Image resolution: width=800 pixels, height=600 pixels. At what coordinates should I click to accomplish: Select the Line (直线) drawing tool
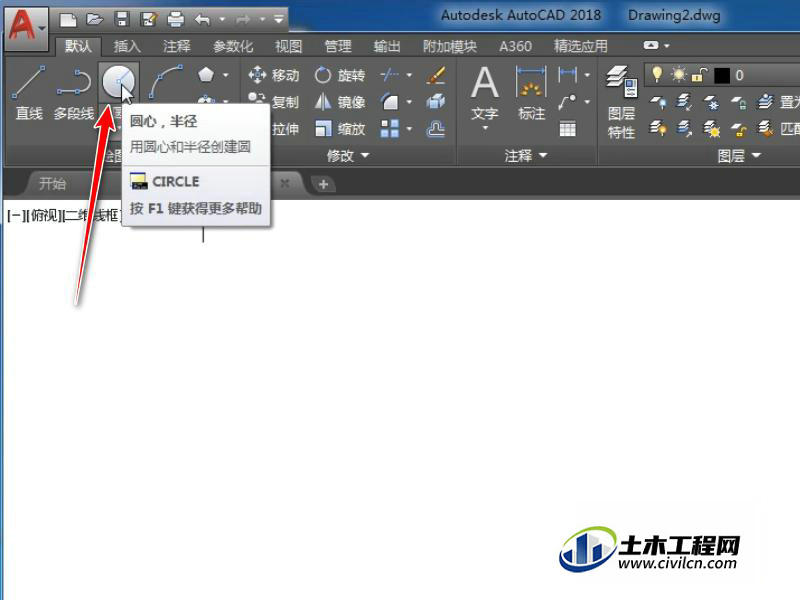click(29, 92)
